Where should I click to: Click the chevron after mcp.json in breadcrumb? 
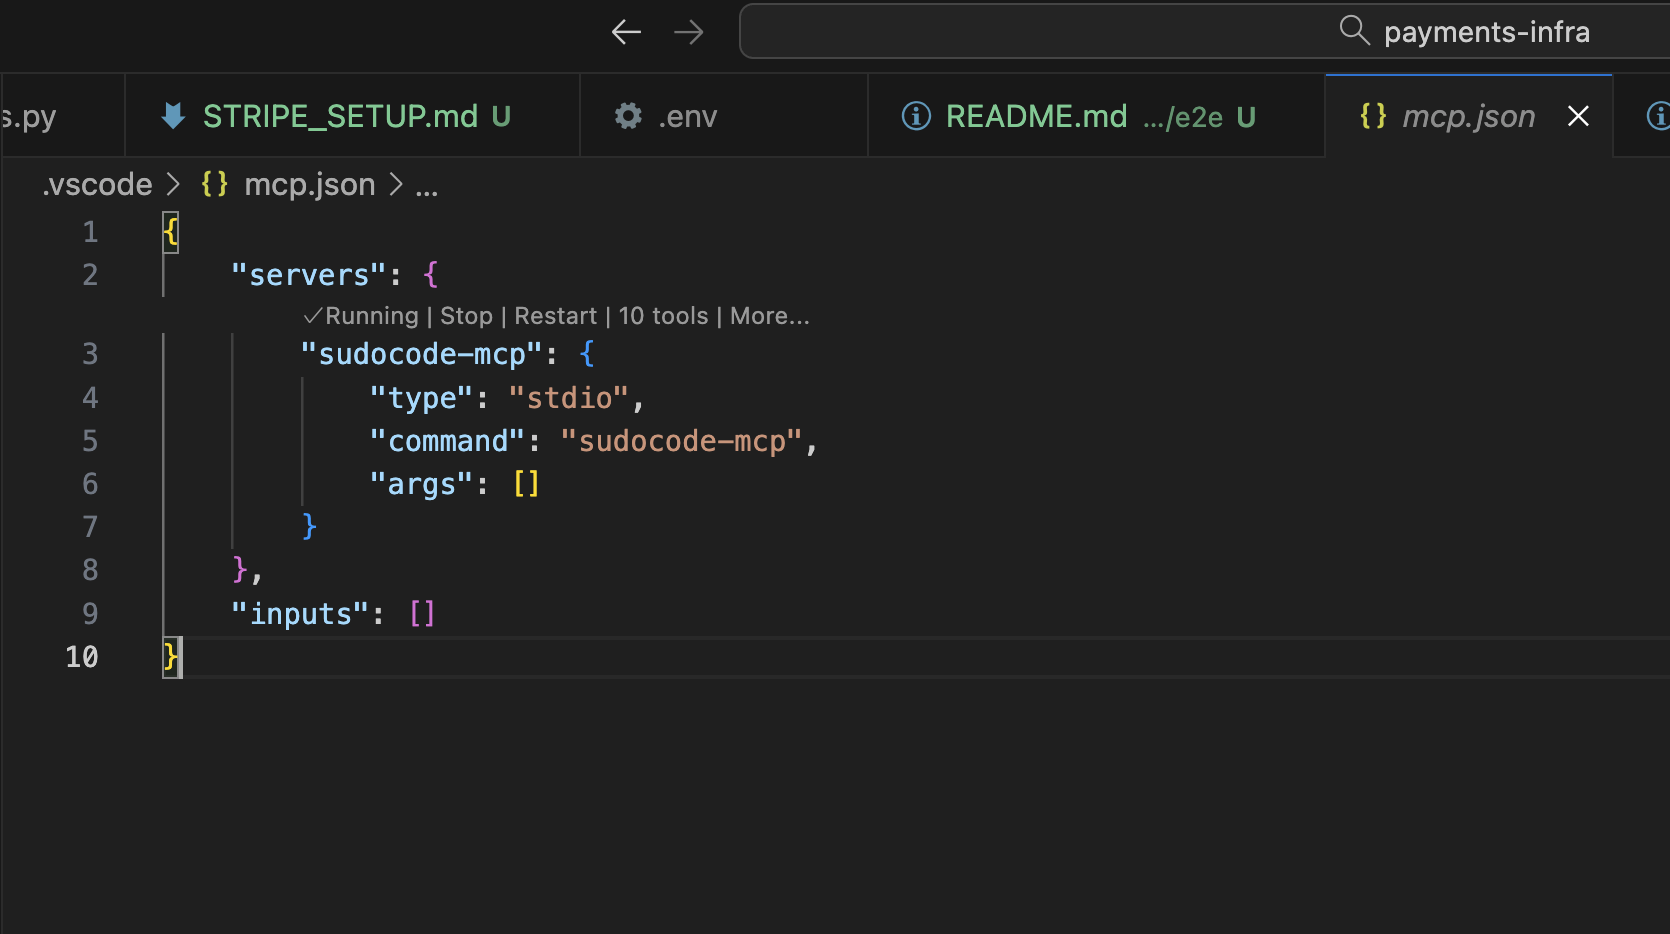(397, 184)
